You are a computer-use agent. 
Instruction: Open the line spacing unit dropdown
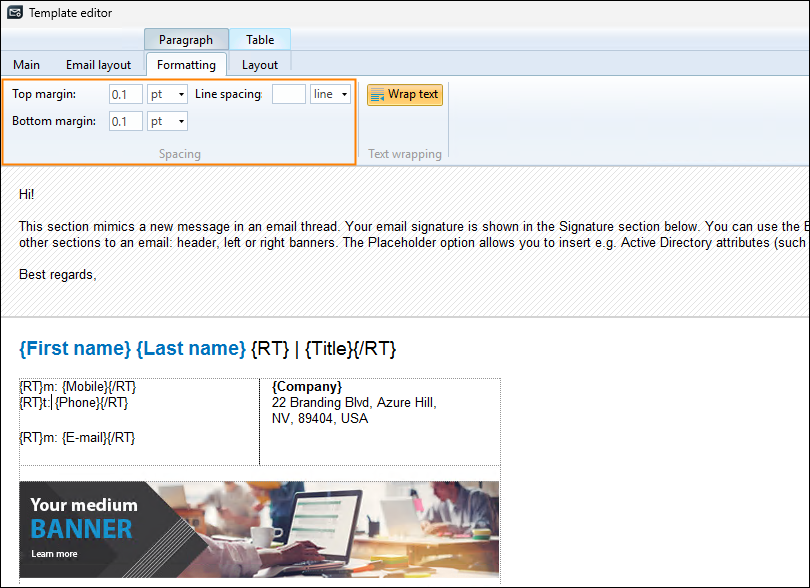coord(341,93)
